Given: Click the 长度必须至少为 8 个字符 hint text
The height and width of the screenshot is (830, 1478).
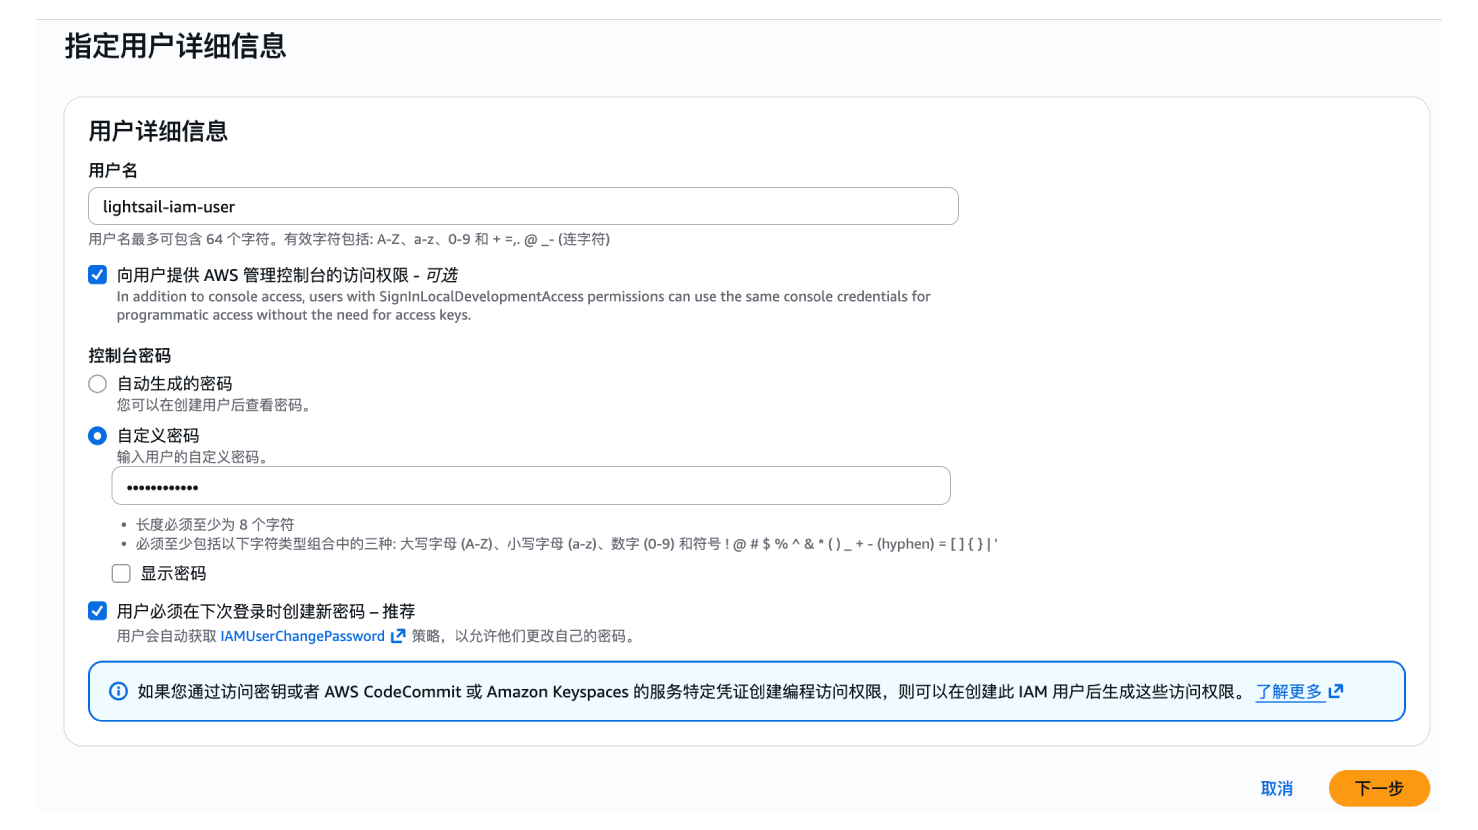Looking at the screenshot, I should (x=215, y=524).
